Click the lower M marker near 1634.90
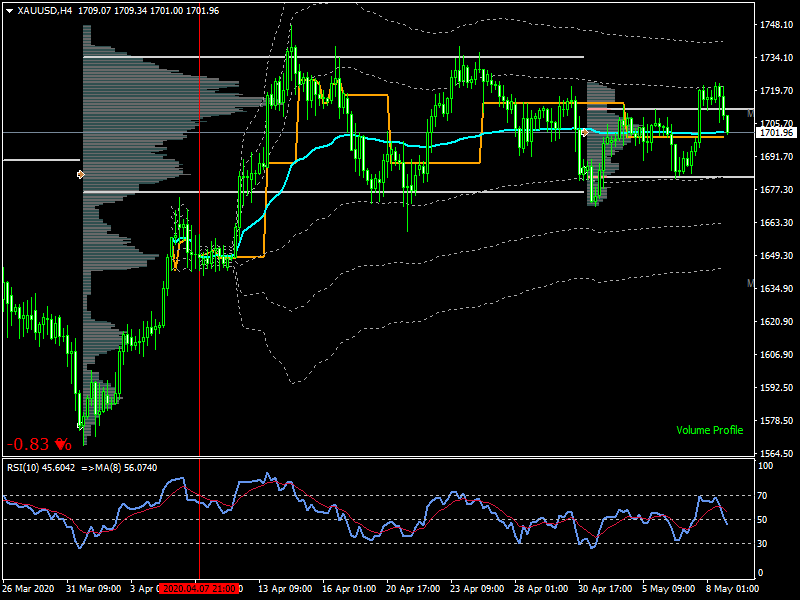Screen dimensions: 800x600 tap(750, 284)
